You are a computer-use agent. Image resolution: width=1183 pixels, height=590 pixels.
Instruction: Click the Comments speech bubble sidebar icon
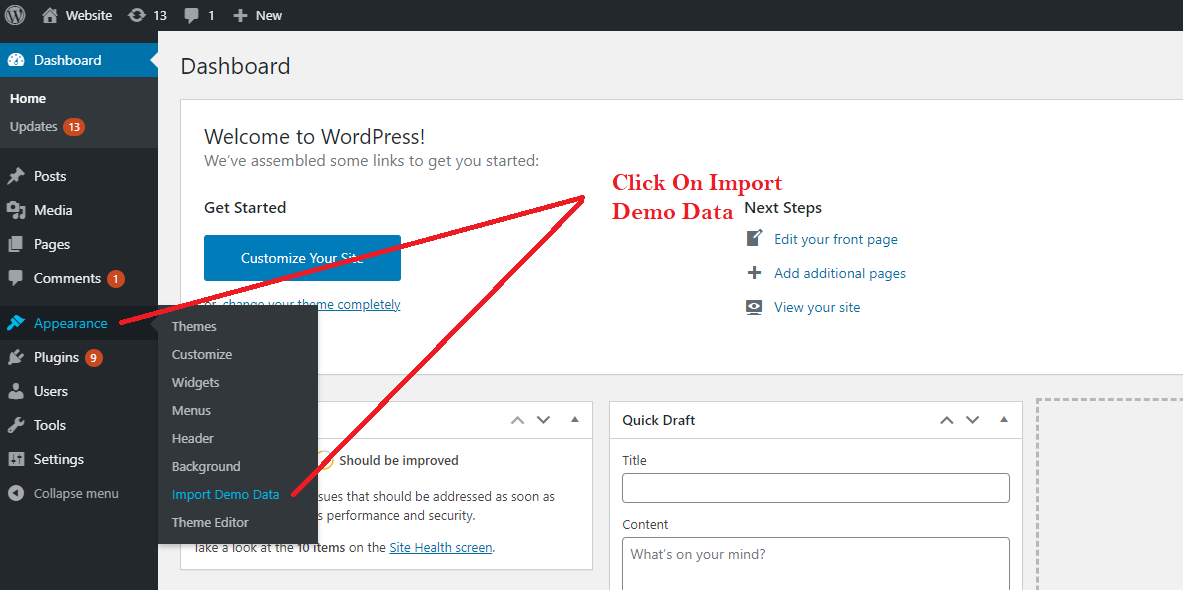click(x=16, y=278)
